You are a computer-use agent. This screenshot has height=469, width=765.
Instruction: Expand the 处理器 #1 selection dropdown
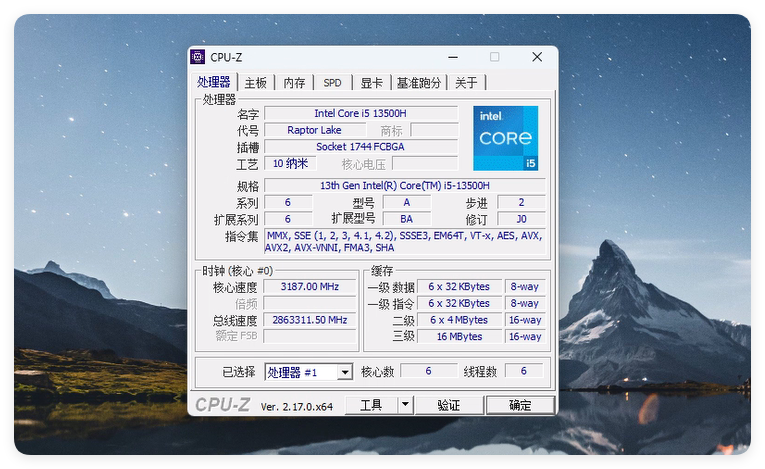click(345, 372)
